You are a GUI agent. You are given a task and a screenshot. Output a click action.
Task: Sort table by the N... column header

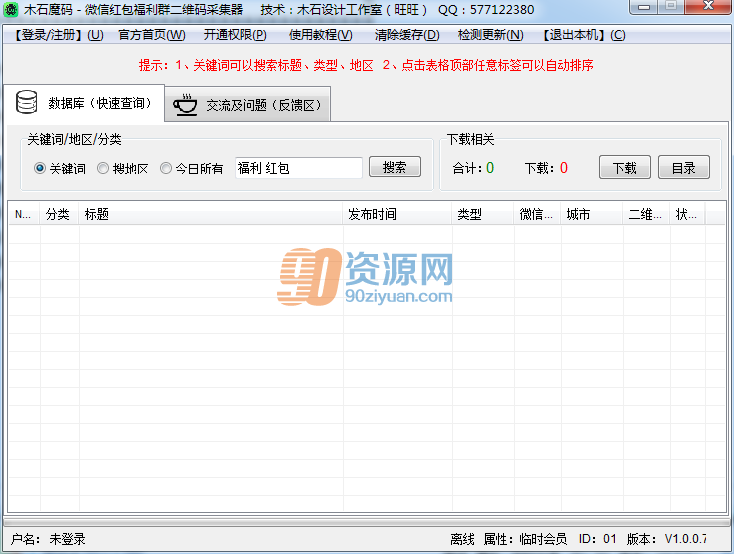tap(24, 214)
